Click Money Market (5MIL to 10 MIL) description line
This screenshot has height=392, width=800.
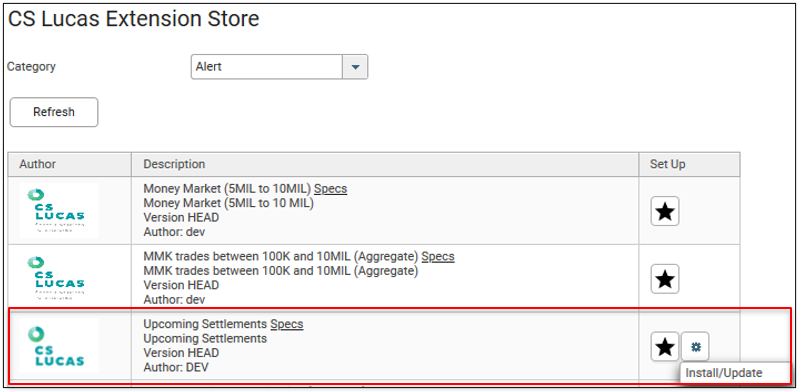click(x=229, y=203)
